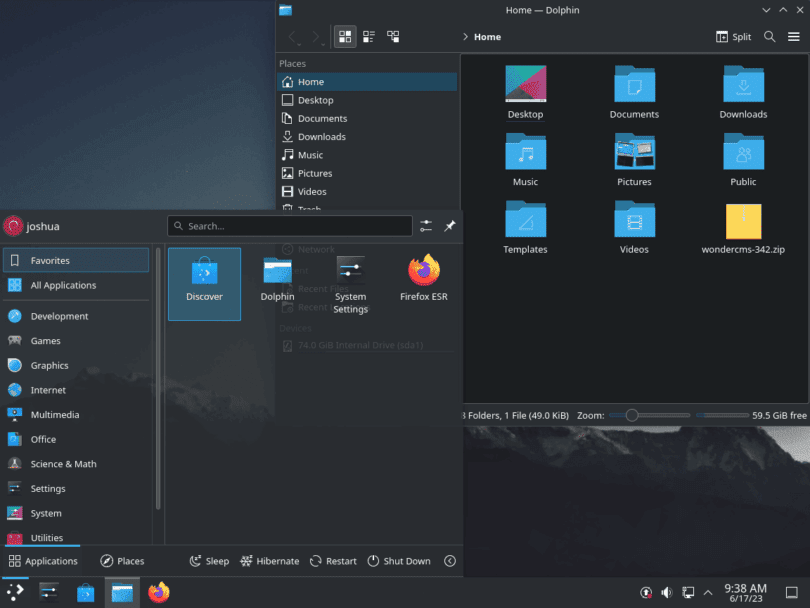Open Dolphin's search bar via magnifier icon
The width and height of the screenshot is (810, 608).
tap(770, 36)
